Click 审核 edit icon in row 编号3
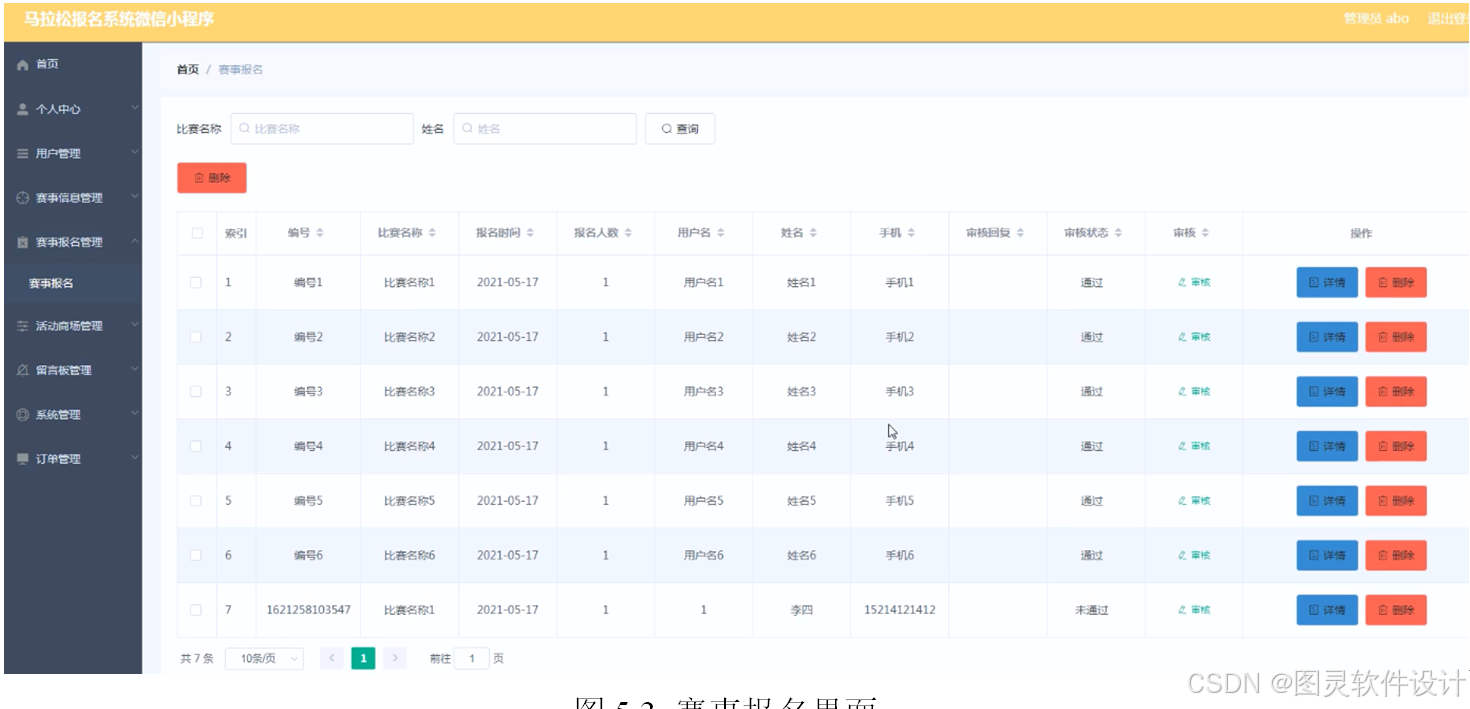 (1182, 391)
